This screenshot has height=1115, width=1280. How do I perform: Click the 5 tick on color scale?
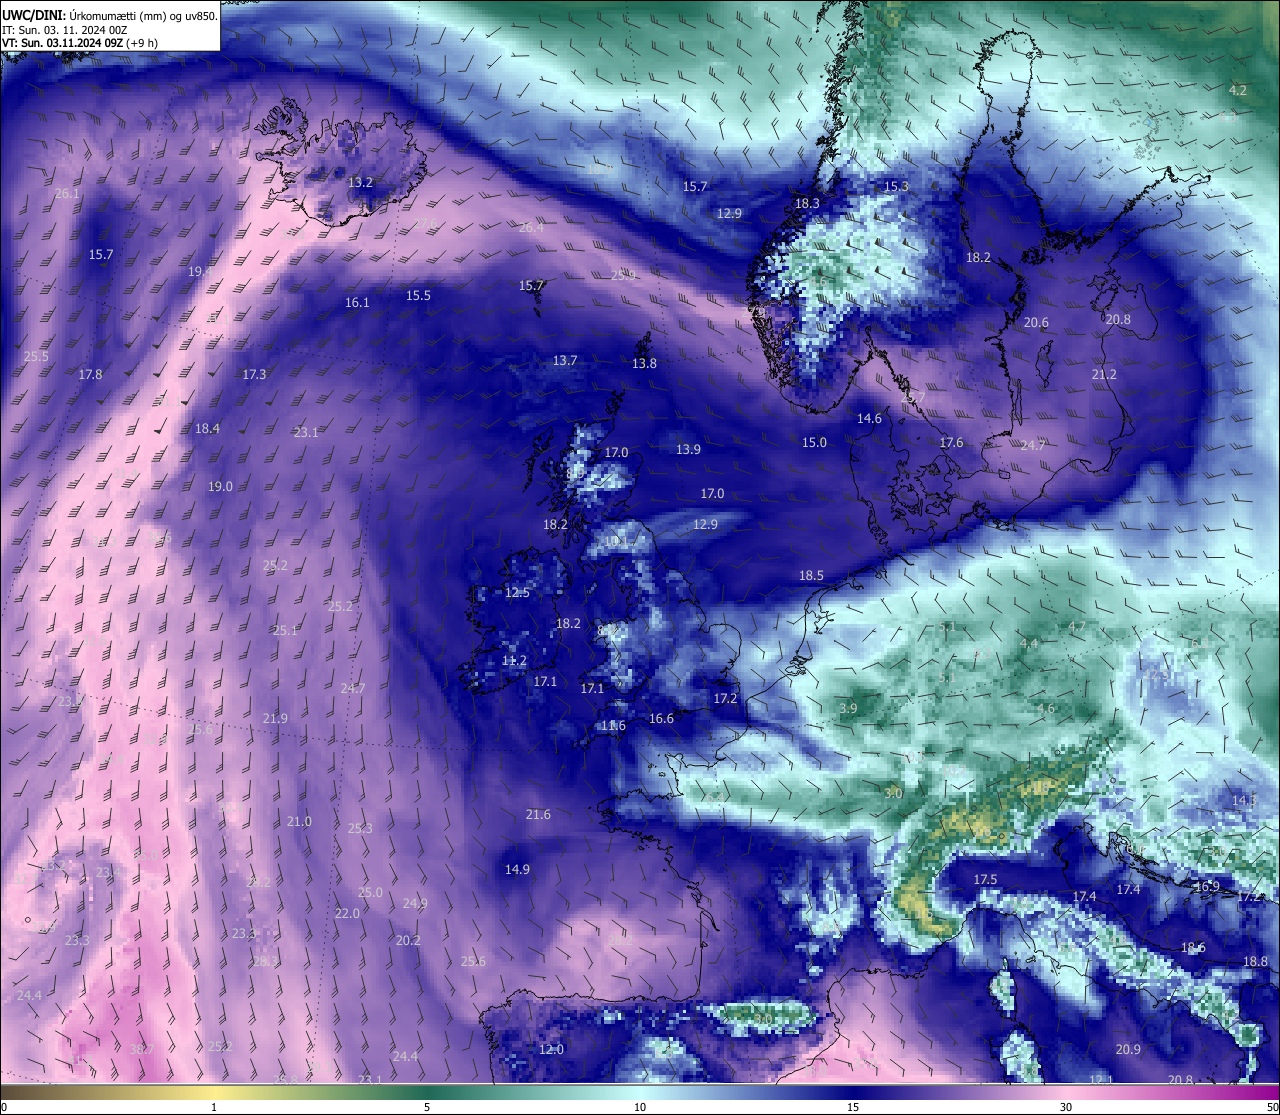(427, 1107)
